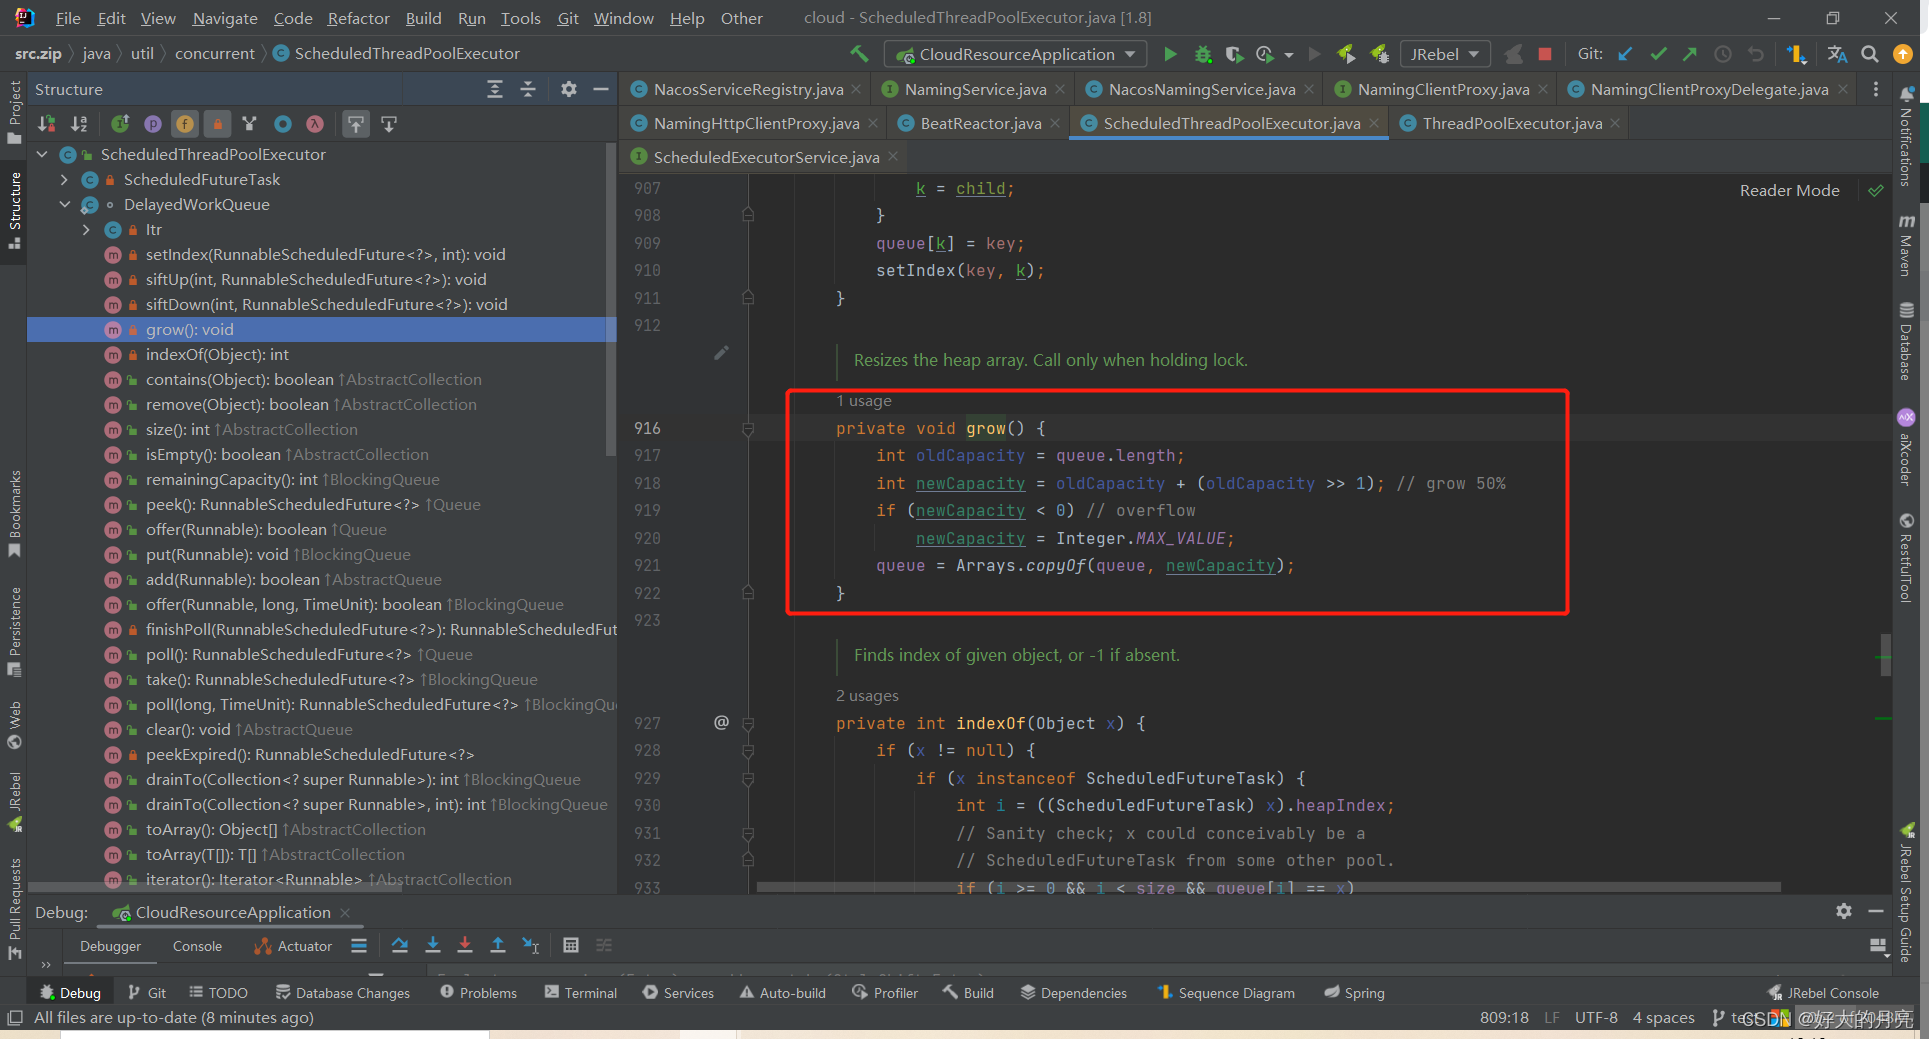The image size is (1929, 1039).
Task: Click Step Into blue down arrow
Action: coord(433,945)
